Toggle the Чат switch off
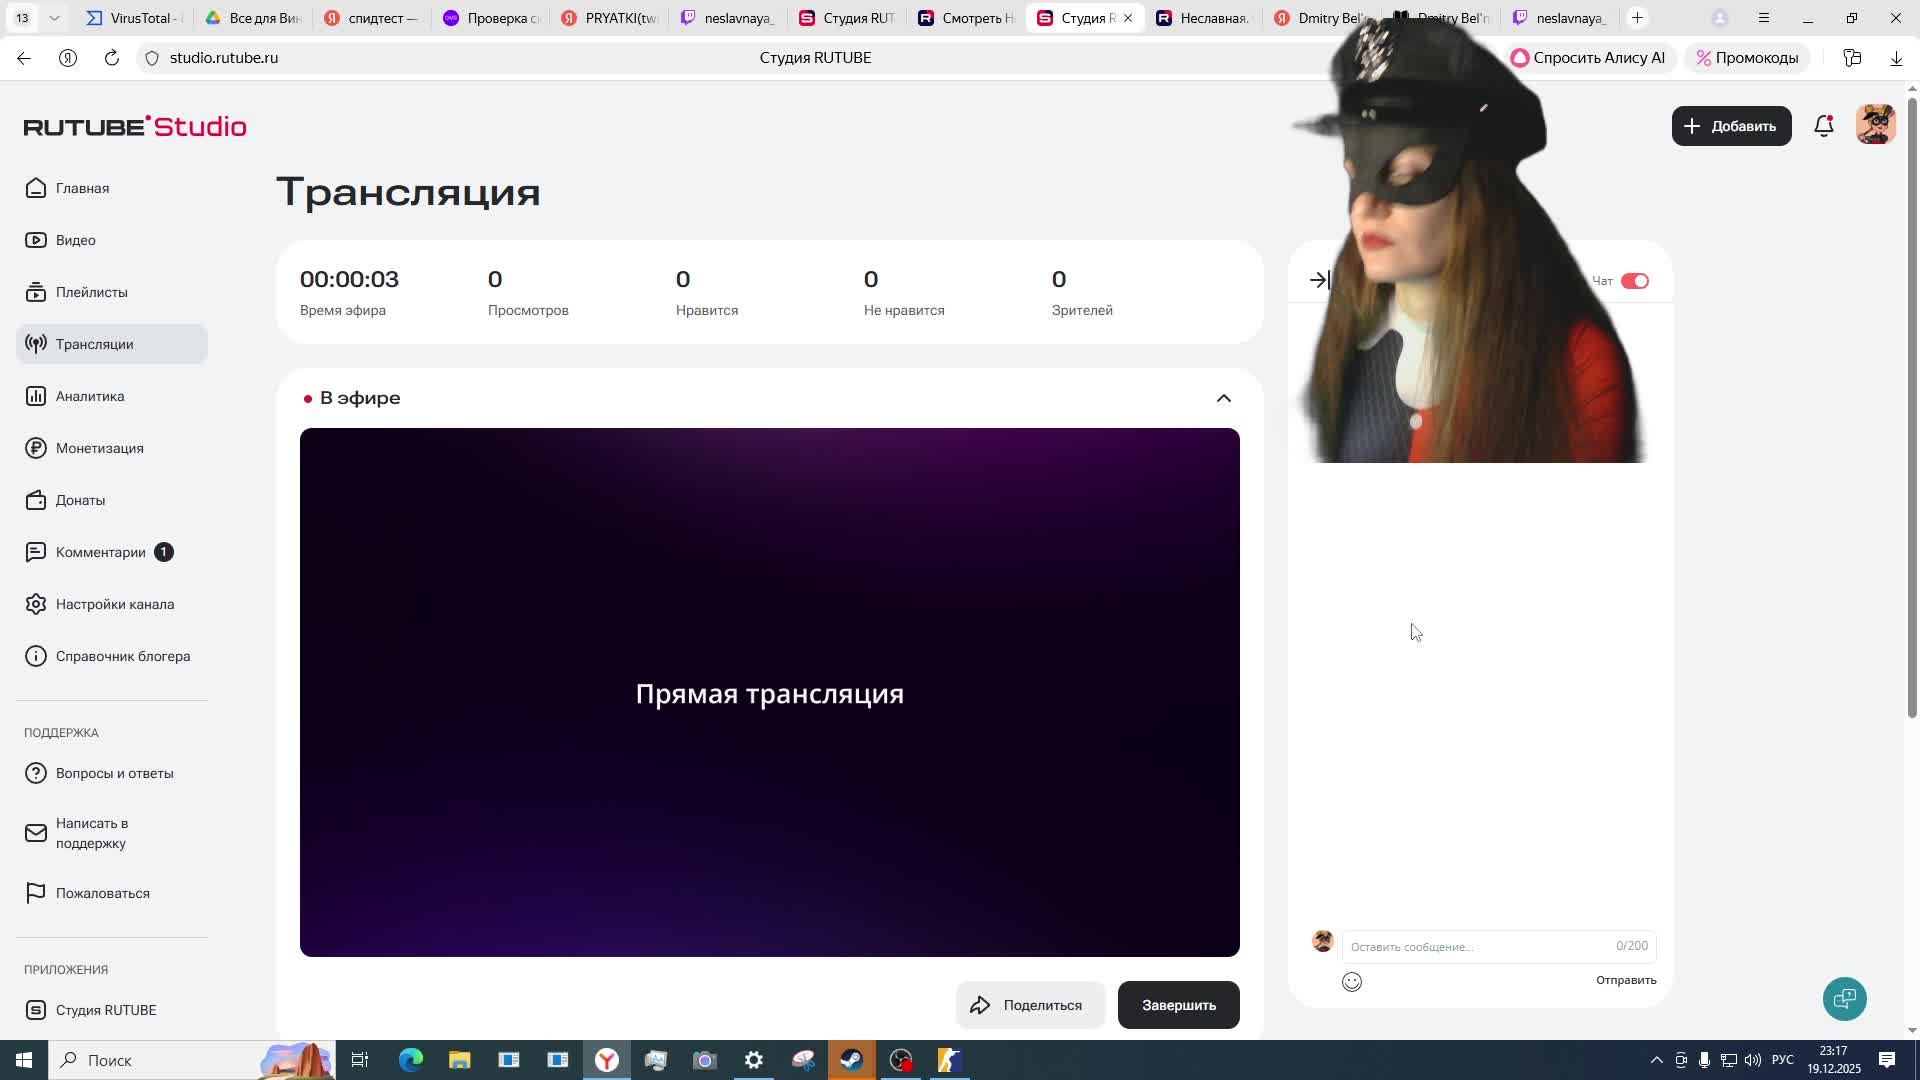Viewport: 1920px width, 1080px height. pyautogui.click(x=1634, y=281)
